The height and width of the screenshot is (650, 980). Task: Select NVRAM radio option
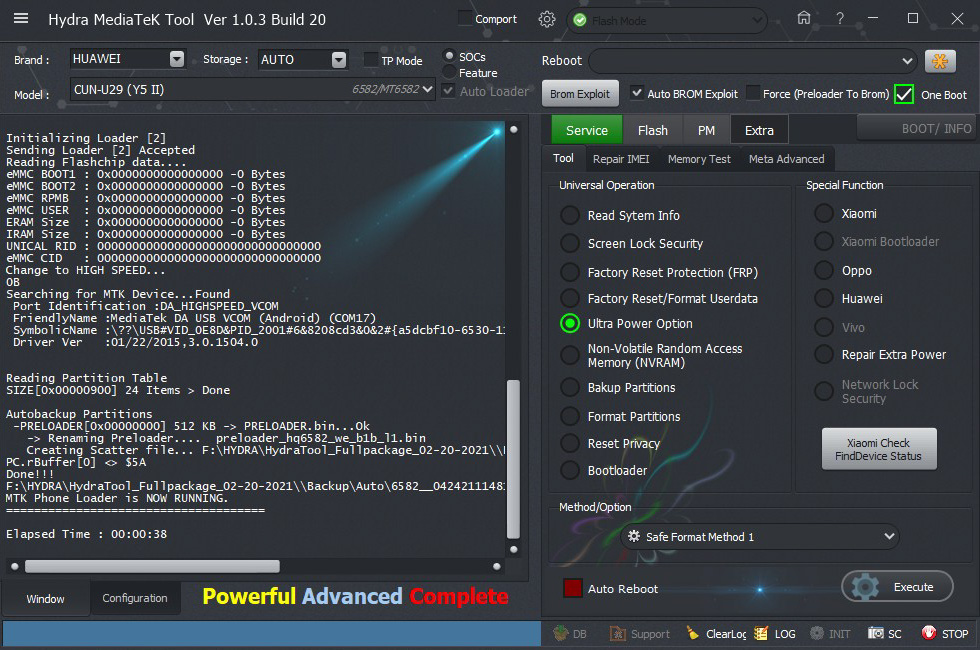(x=569, y=355)
